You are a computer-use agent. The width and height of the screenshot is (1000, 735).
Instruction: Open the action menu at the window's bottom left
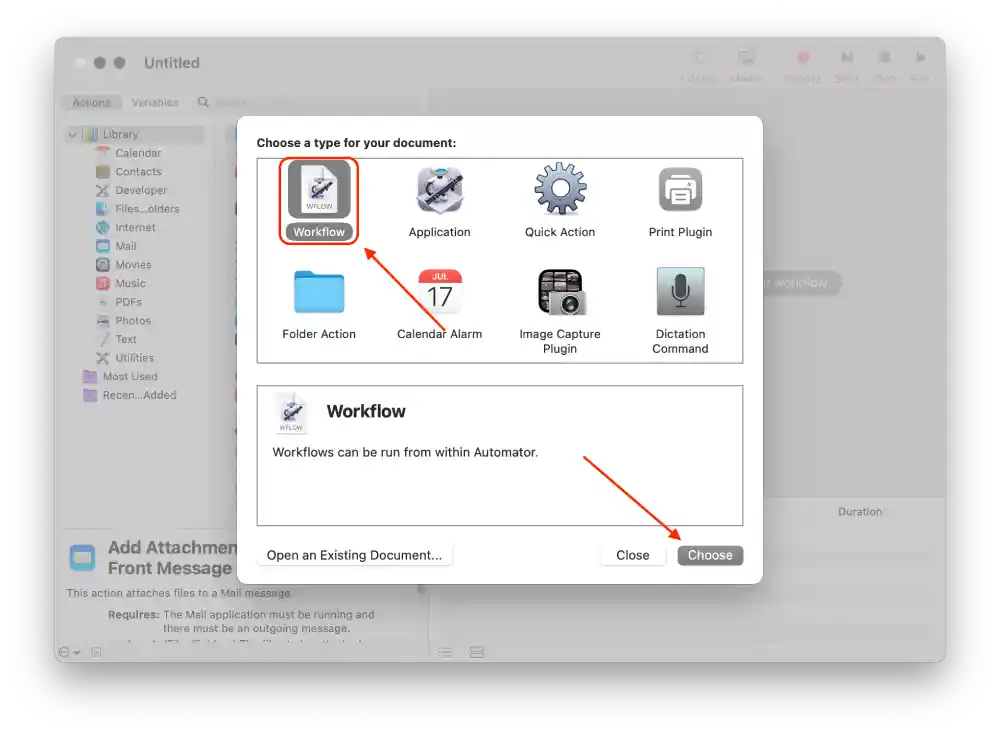[x=69, y=652]
